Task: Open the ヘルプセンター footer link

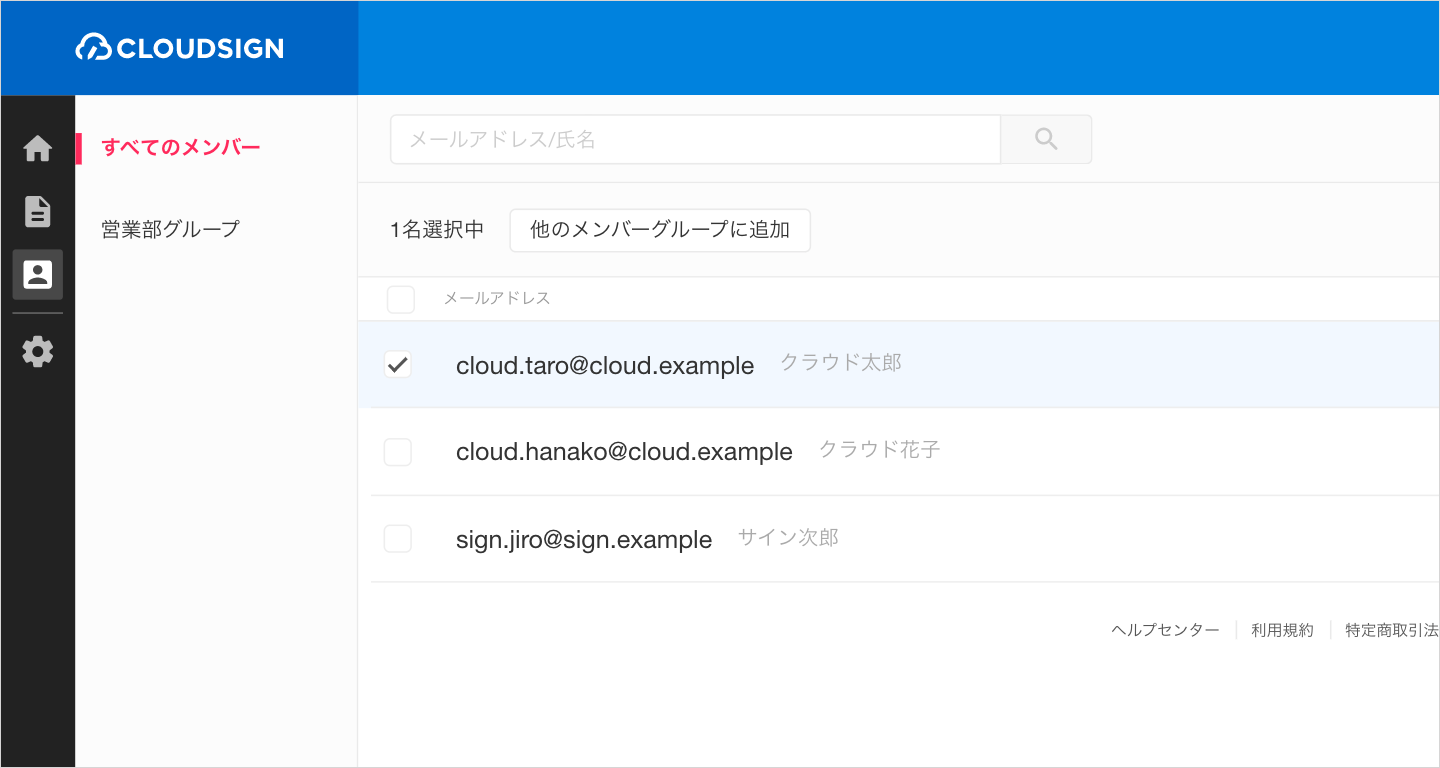Action: [1165, 630]
